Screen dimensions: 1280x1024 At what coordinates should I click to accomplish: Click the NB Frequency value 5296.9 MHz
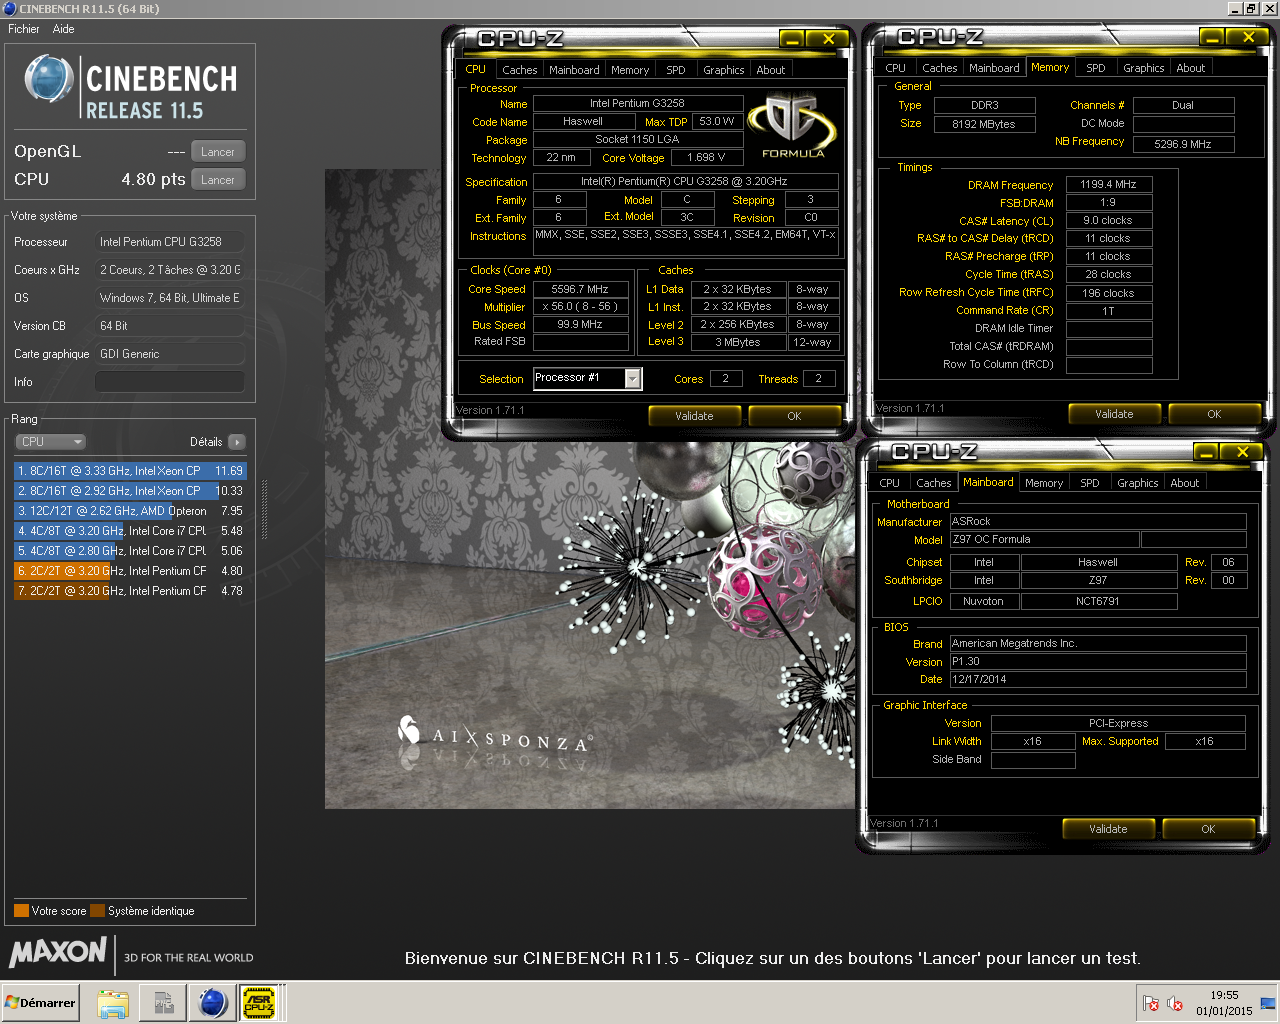point(1183,144)
